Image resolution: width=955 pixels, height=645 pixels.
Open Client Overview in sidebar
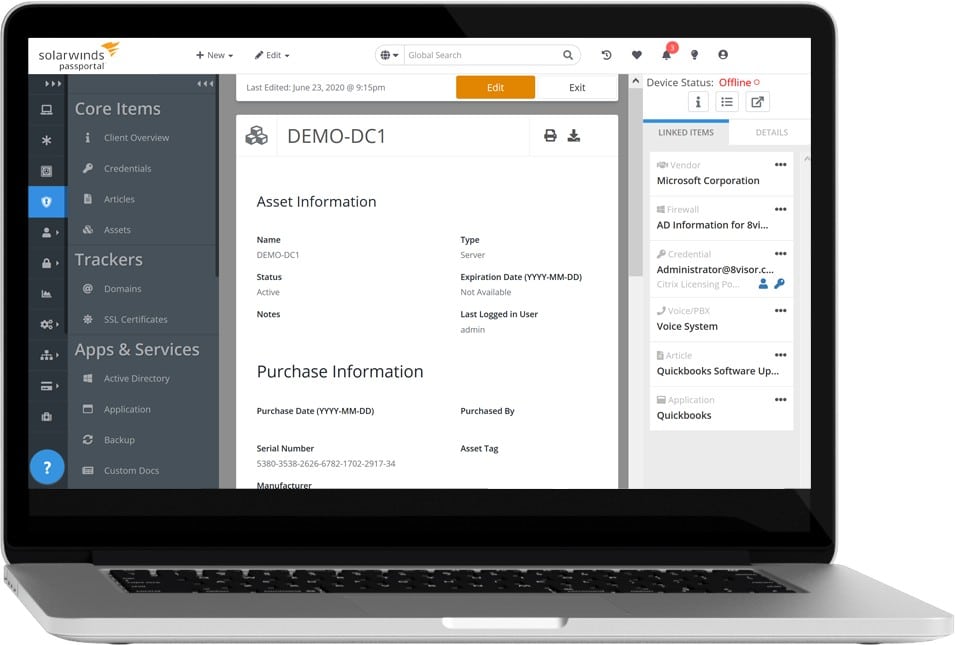pos(136,138)
